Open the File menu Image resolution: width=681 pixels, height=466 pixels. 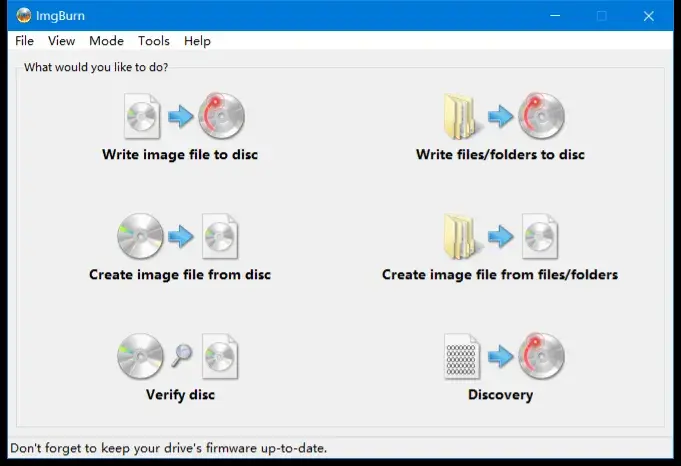click(x=24, y=41)
